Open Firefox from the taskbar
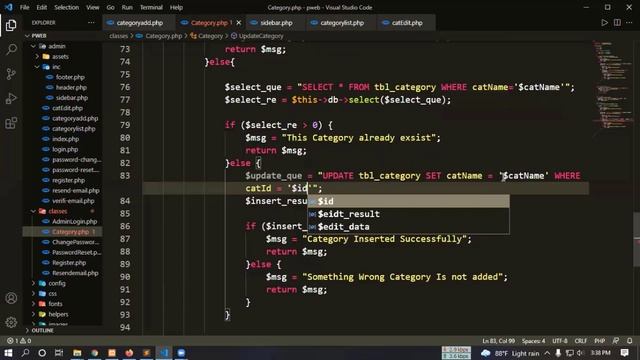This screenshot has height=360, width=640. pos(129,353)
